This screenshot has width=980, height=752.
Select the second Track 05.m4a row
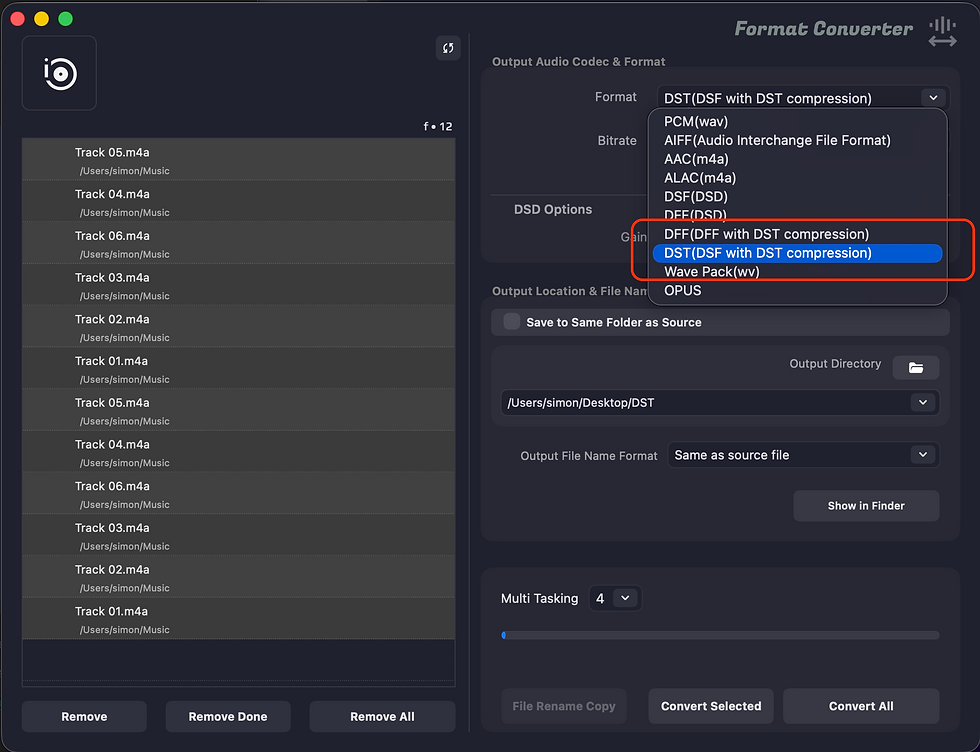point(239,410)
